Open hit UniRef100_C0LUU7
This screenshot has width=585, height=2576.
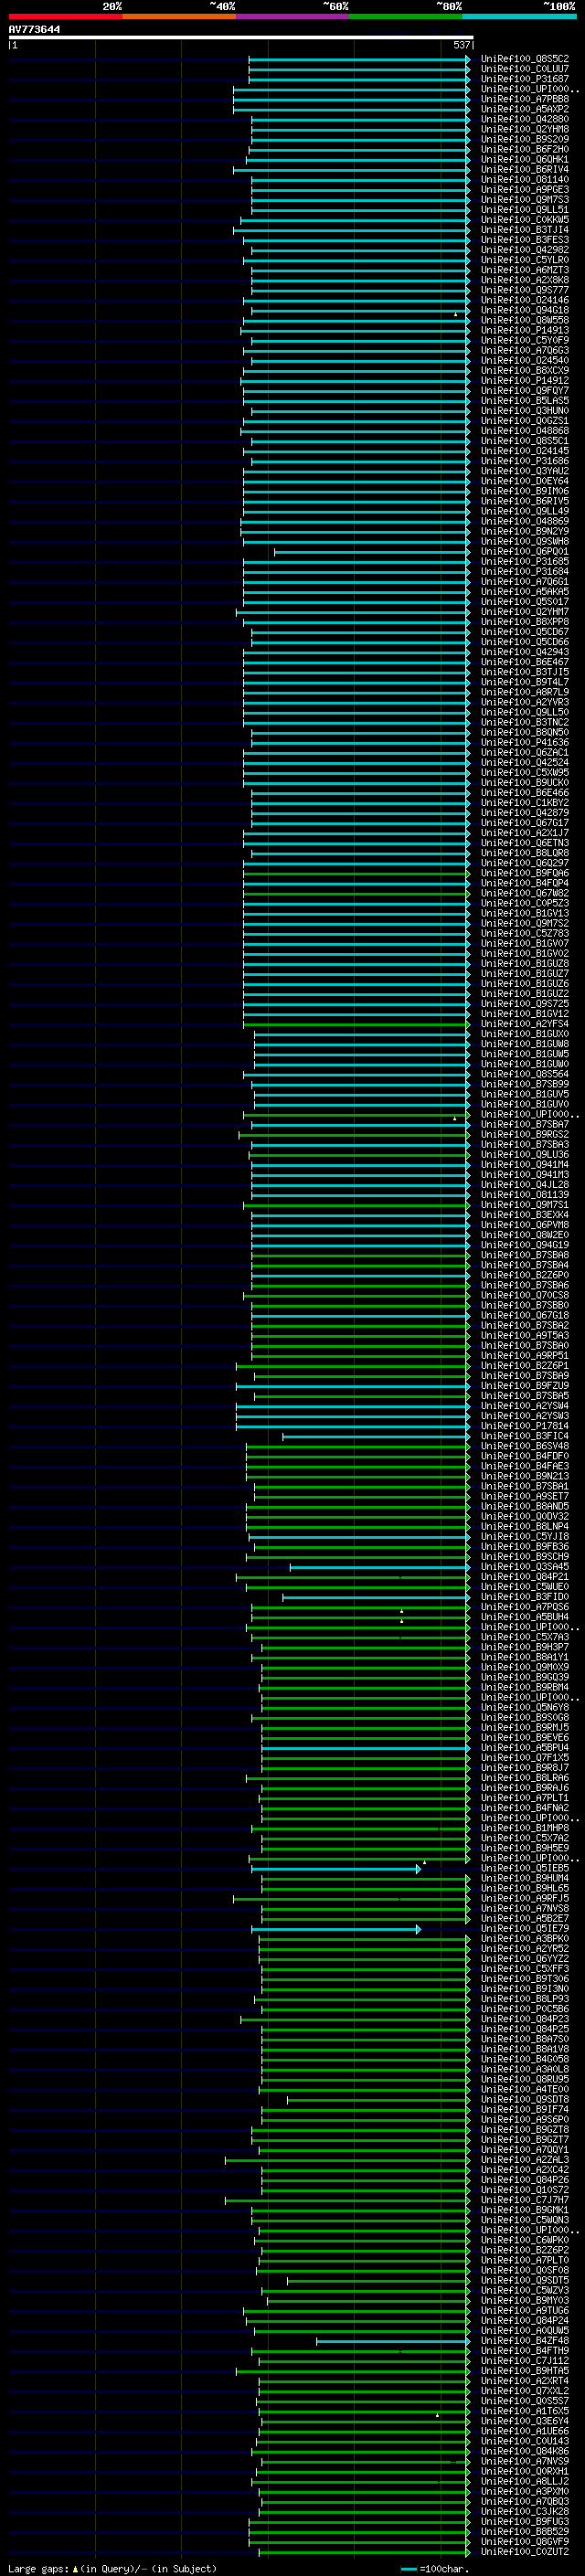525,69
